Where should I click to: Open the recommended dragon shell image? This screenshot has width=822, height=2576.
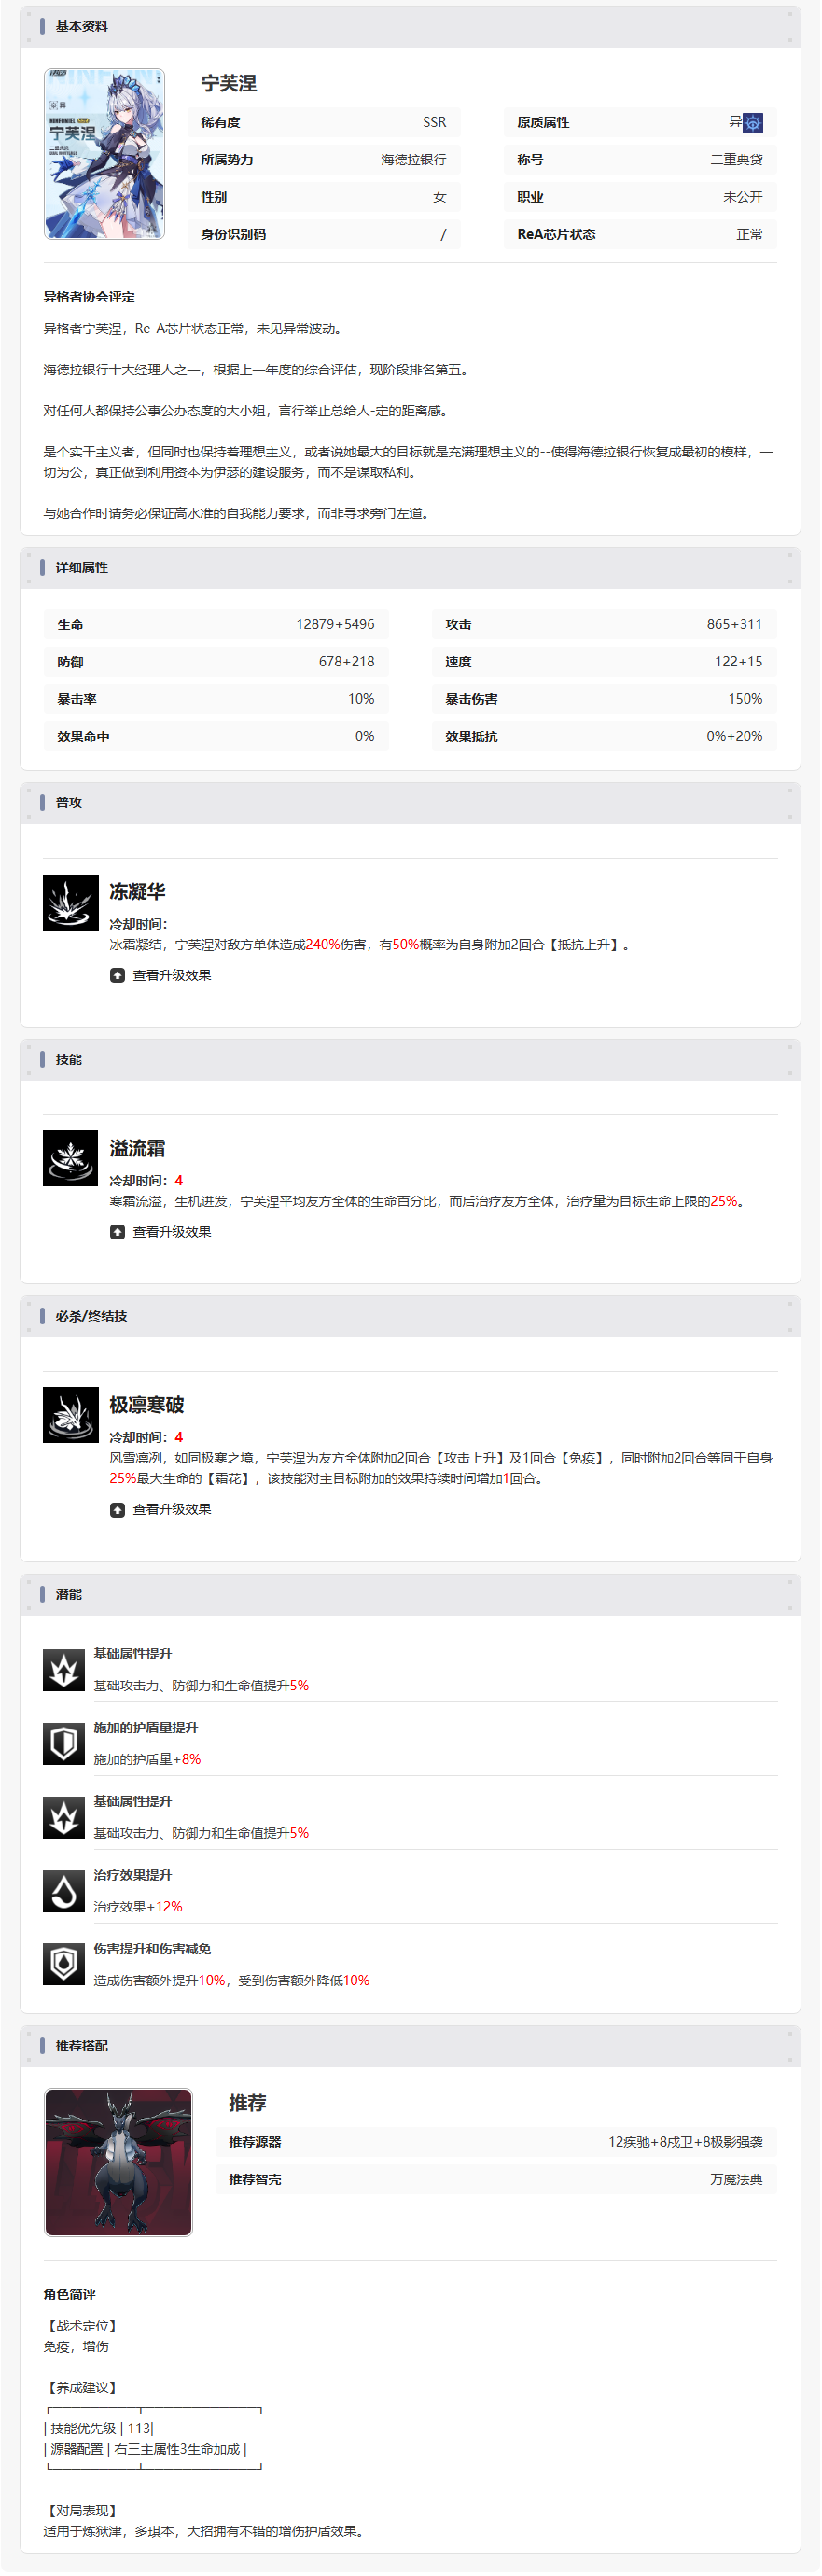[118, 2162]
